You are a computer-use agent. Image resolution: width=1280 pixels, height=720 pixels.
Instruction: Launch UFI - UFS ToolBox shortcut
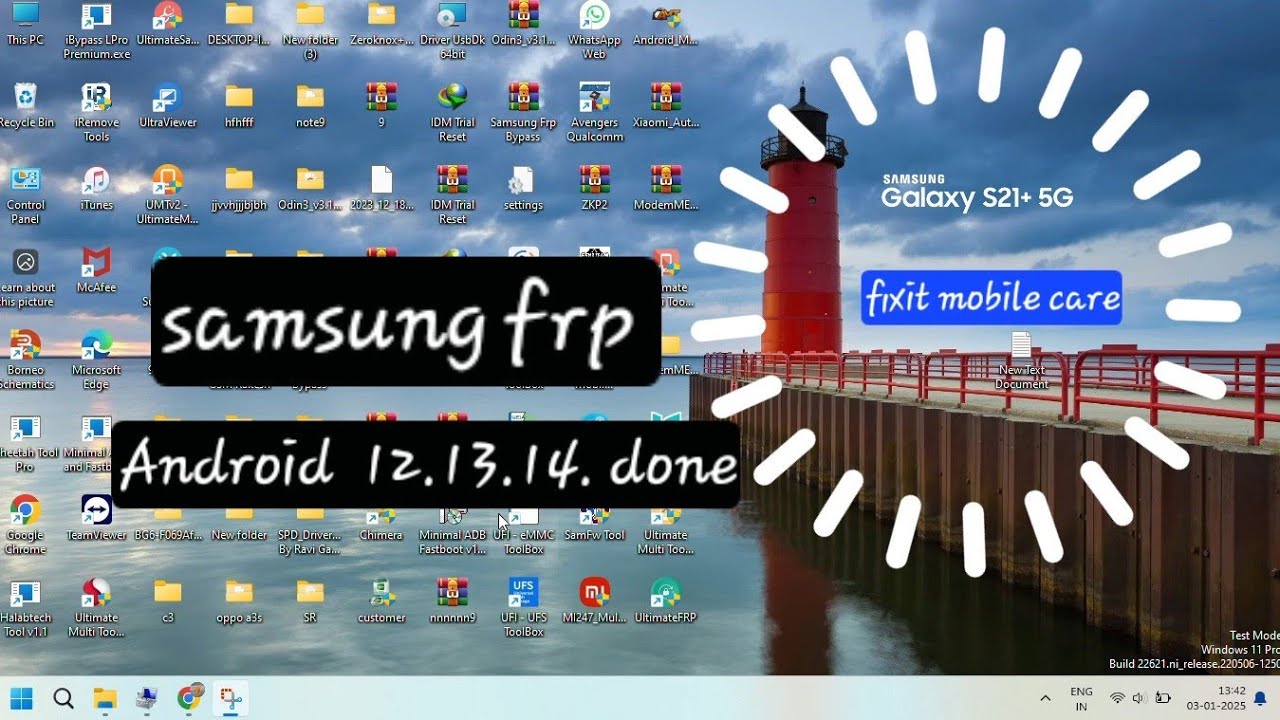(523, 607)
